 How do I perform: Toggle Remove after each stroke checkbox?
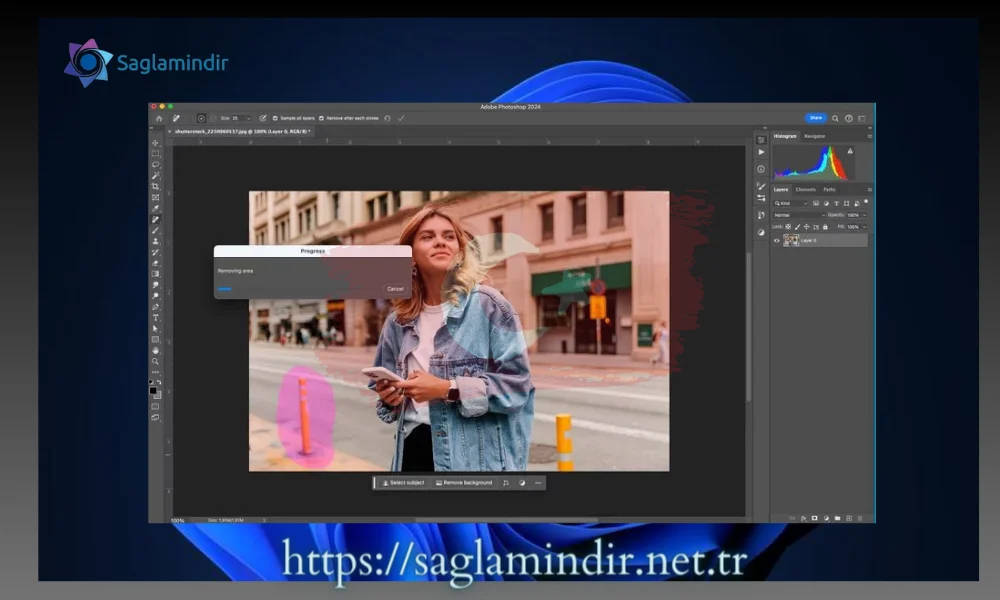click(321, 118)
